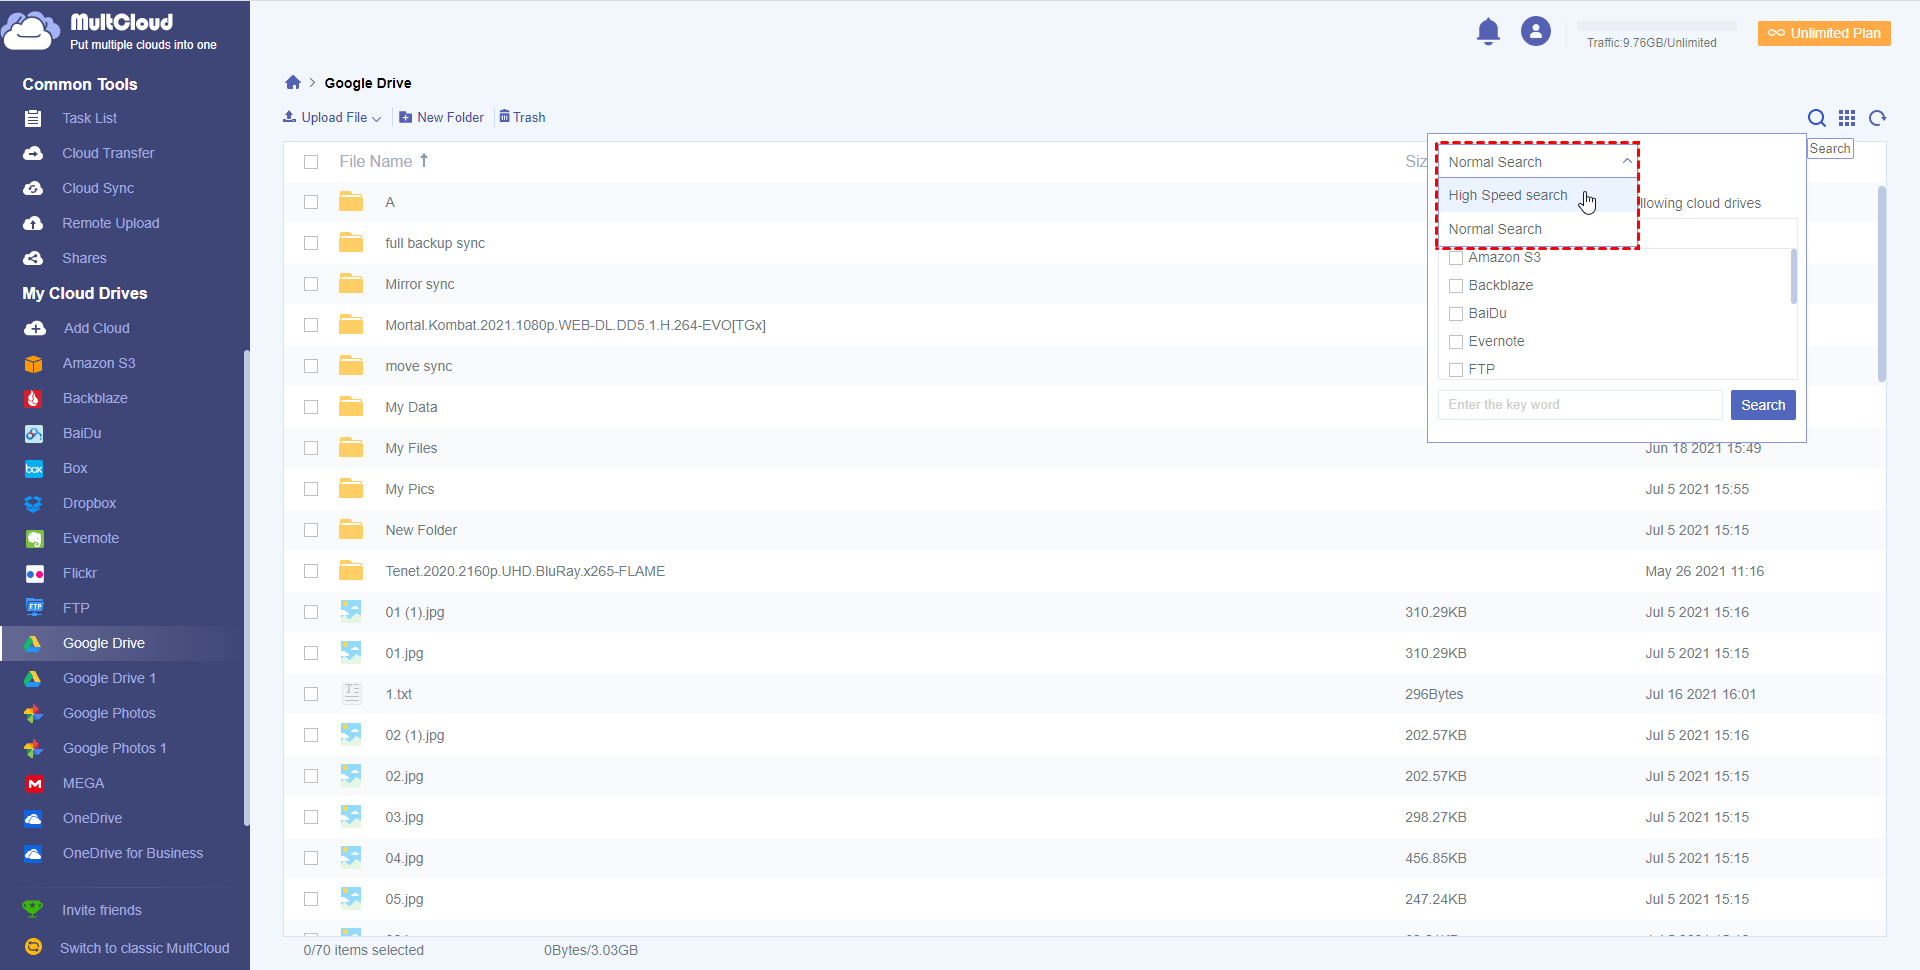Open Google Photos 1 in sidebar
Image resolution: width=1920 pixels, height=970 pixels.
tap(114, 748)
